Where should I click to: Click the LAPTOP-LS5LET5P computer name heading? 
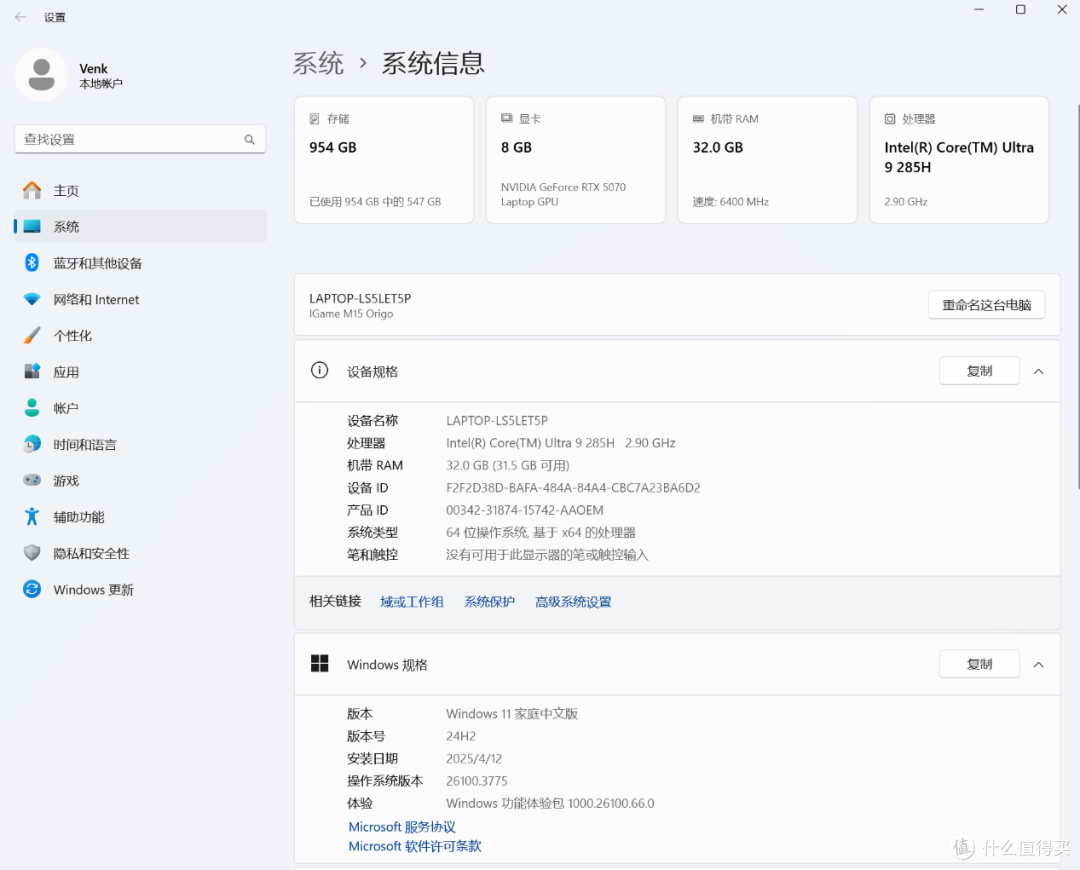360,298
